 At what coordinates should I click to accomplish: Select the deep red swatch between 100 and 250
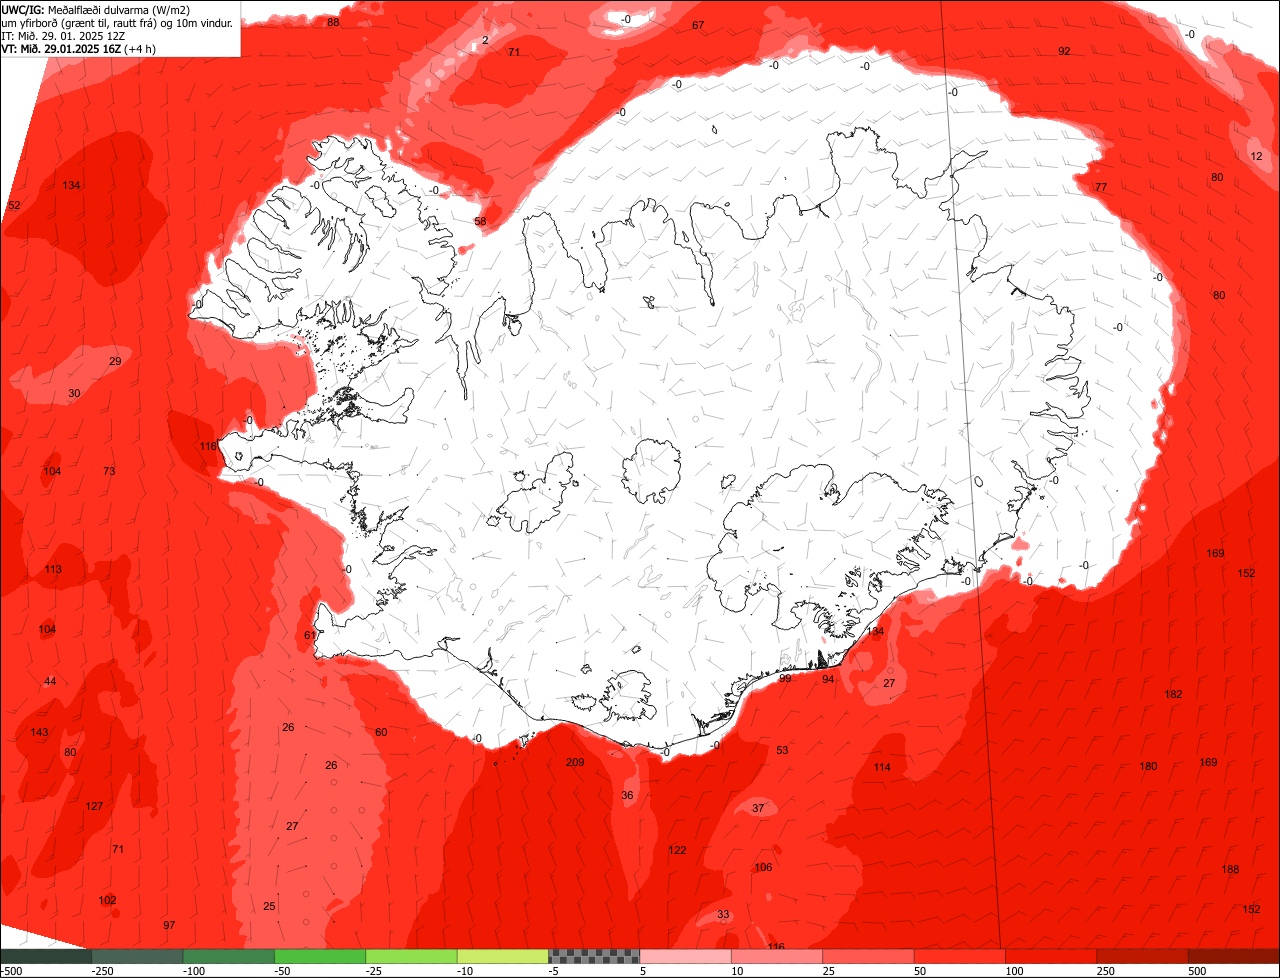[1052, 956]
